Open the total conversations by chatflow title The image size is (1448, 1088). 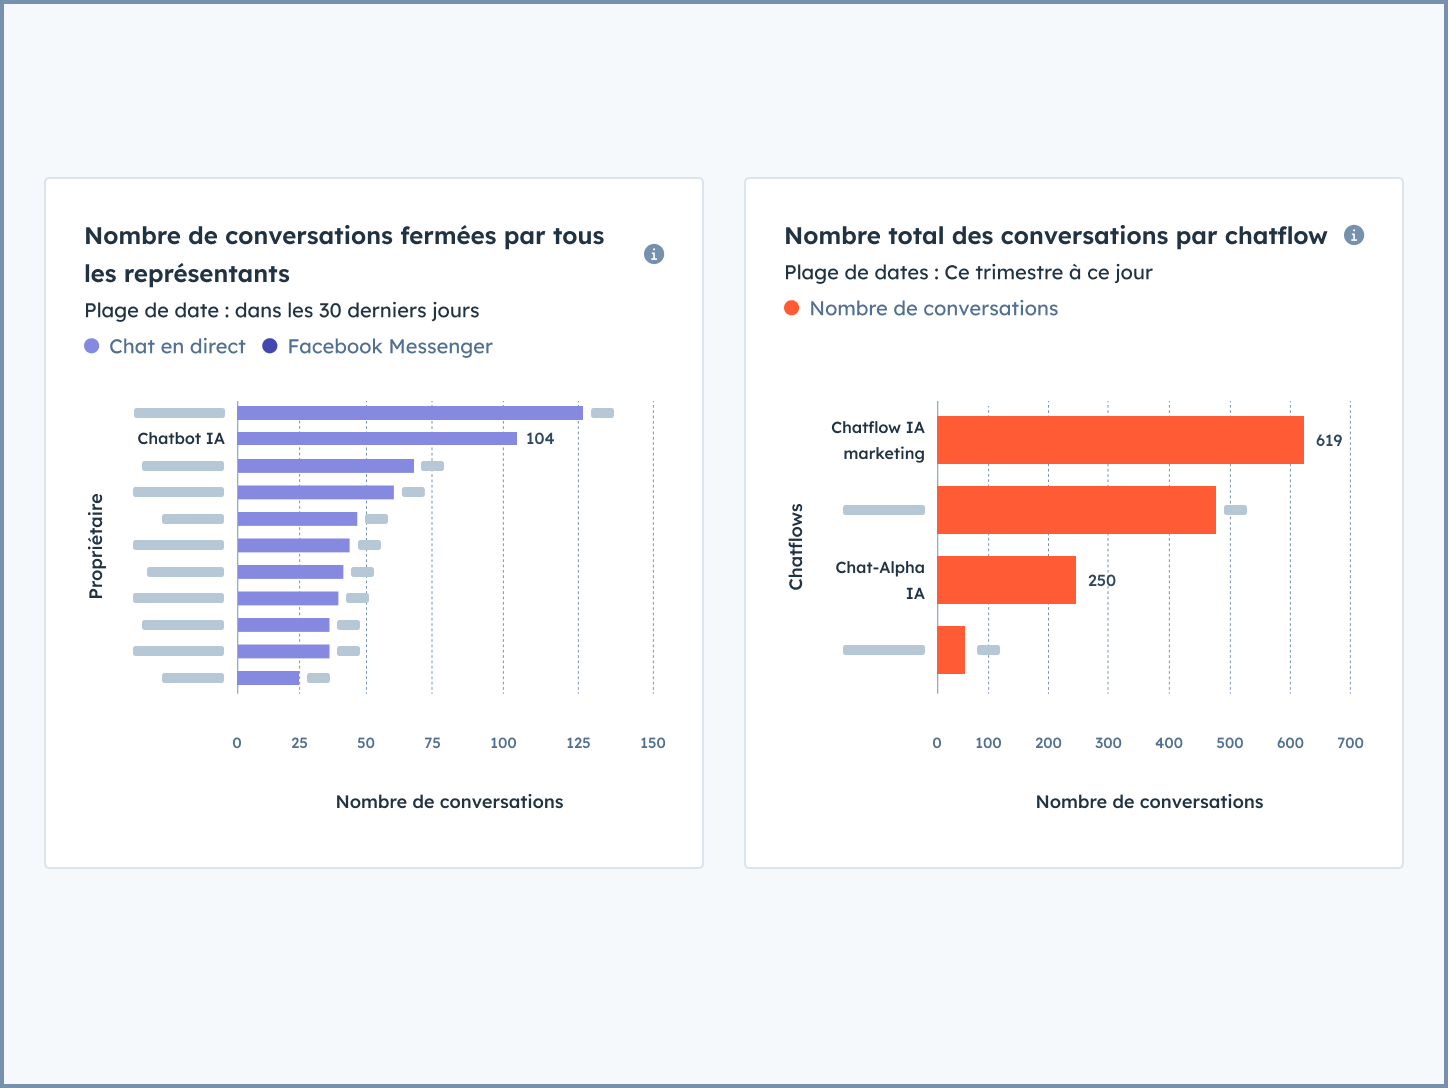pyautogui.click(x=1055, y=236)
